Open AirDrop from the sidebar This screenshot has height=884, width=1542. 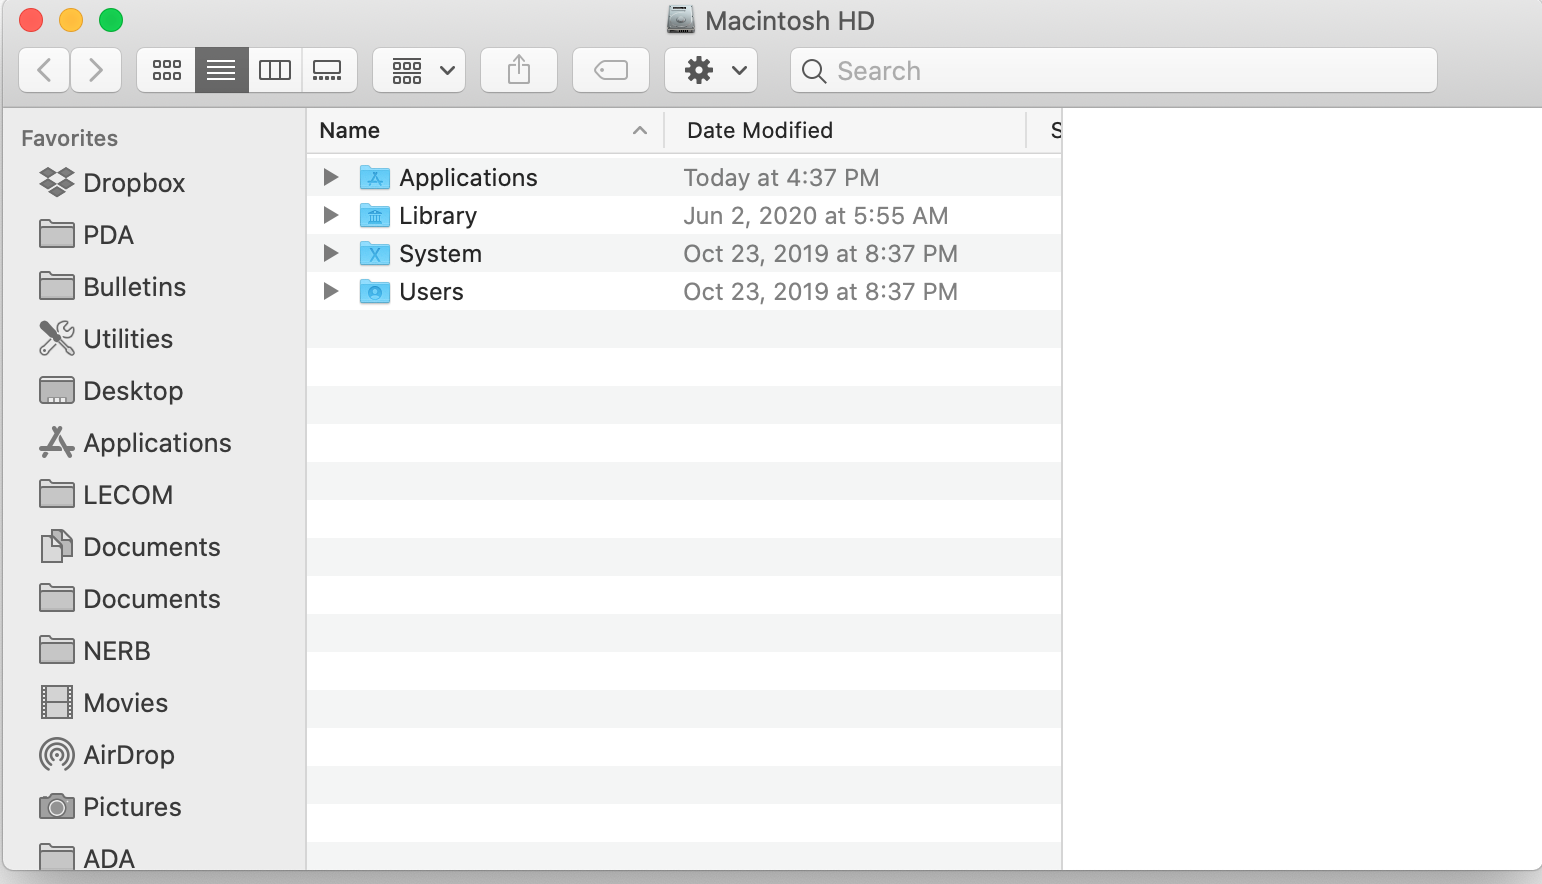pyautogui.click(x=107, y=755)
